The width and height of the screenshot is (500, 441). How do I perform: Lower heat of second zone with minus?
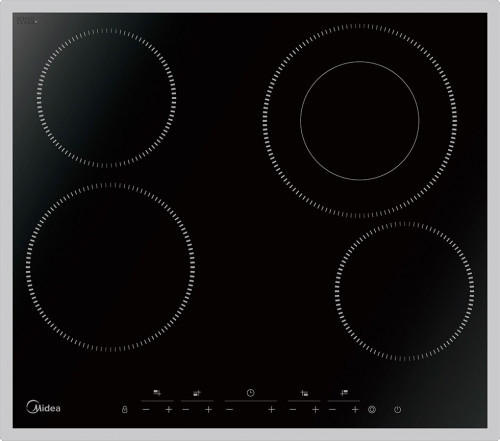pos(186,409)
